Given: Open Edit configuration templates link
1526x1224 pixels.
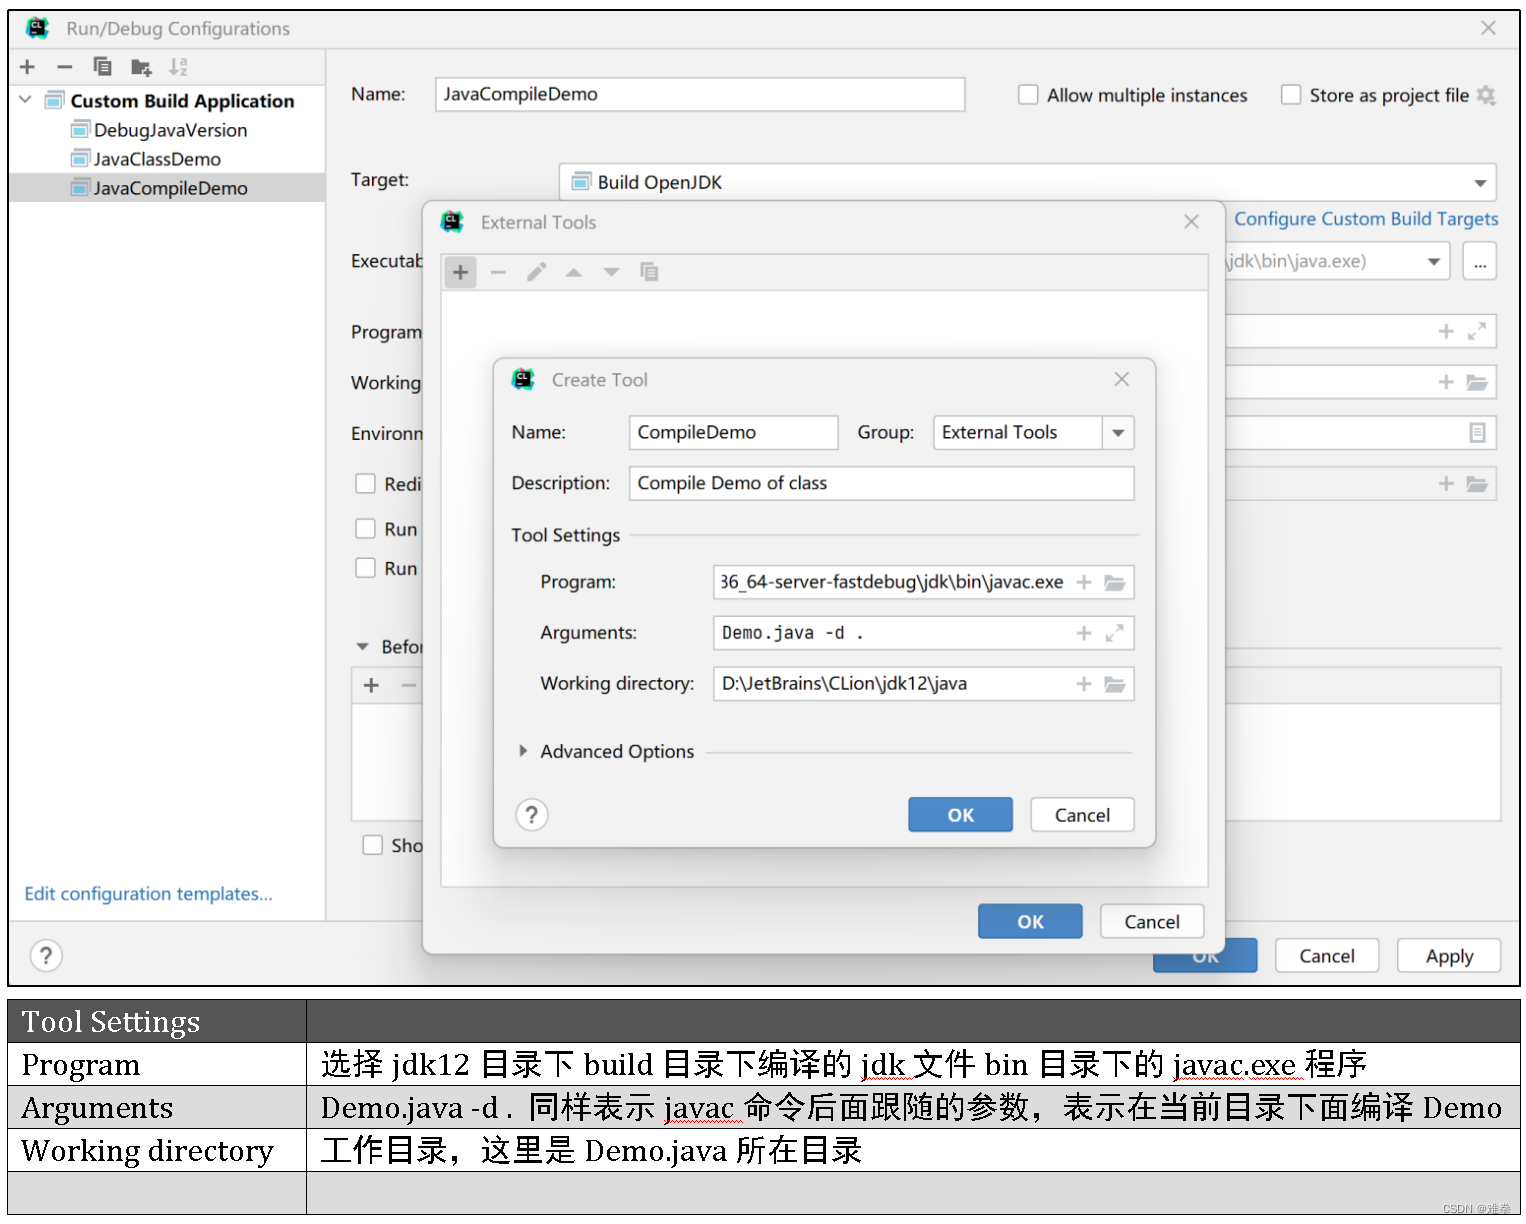Looking at the screenshot, I should point(148,894).
